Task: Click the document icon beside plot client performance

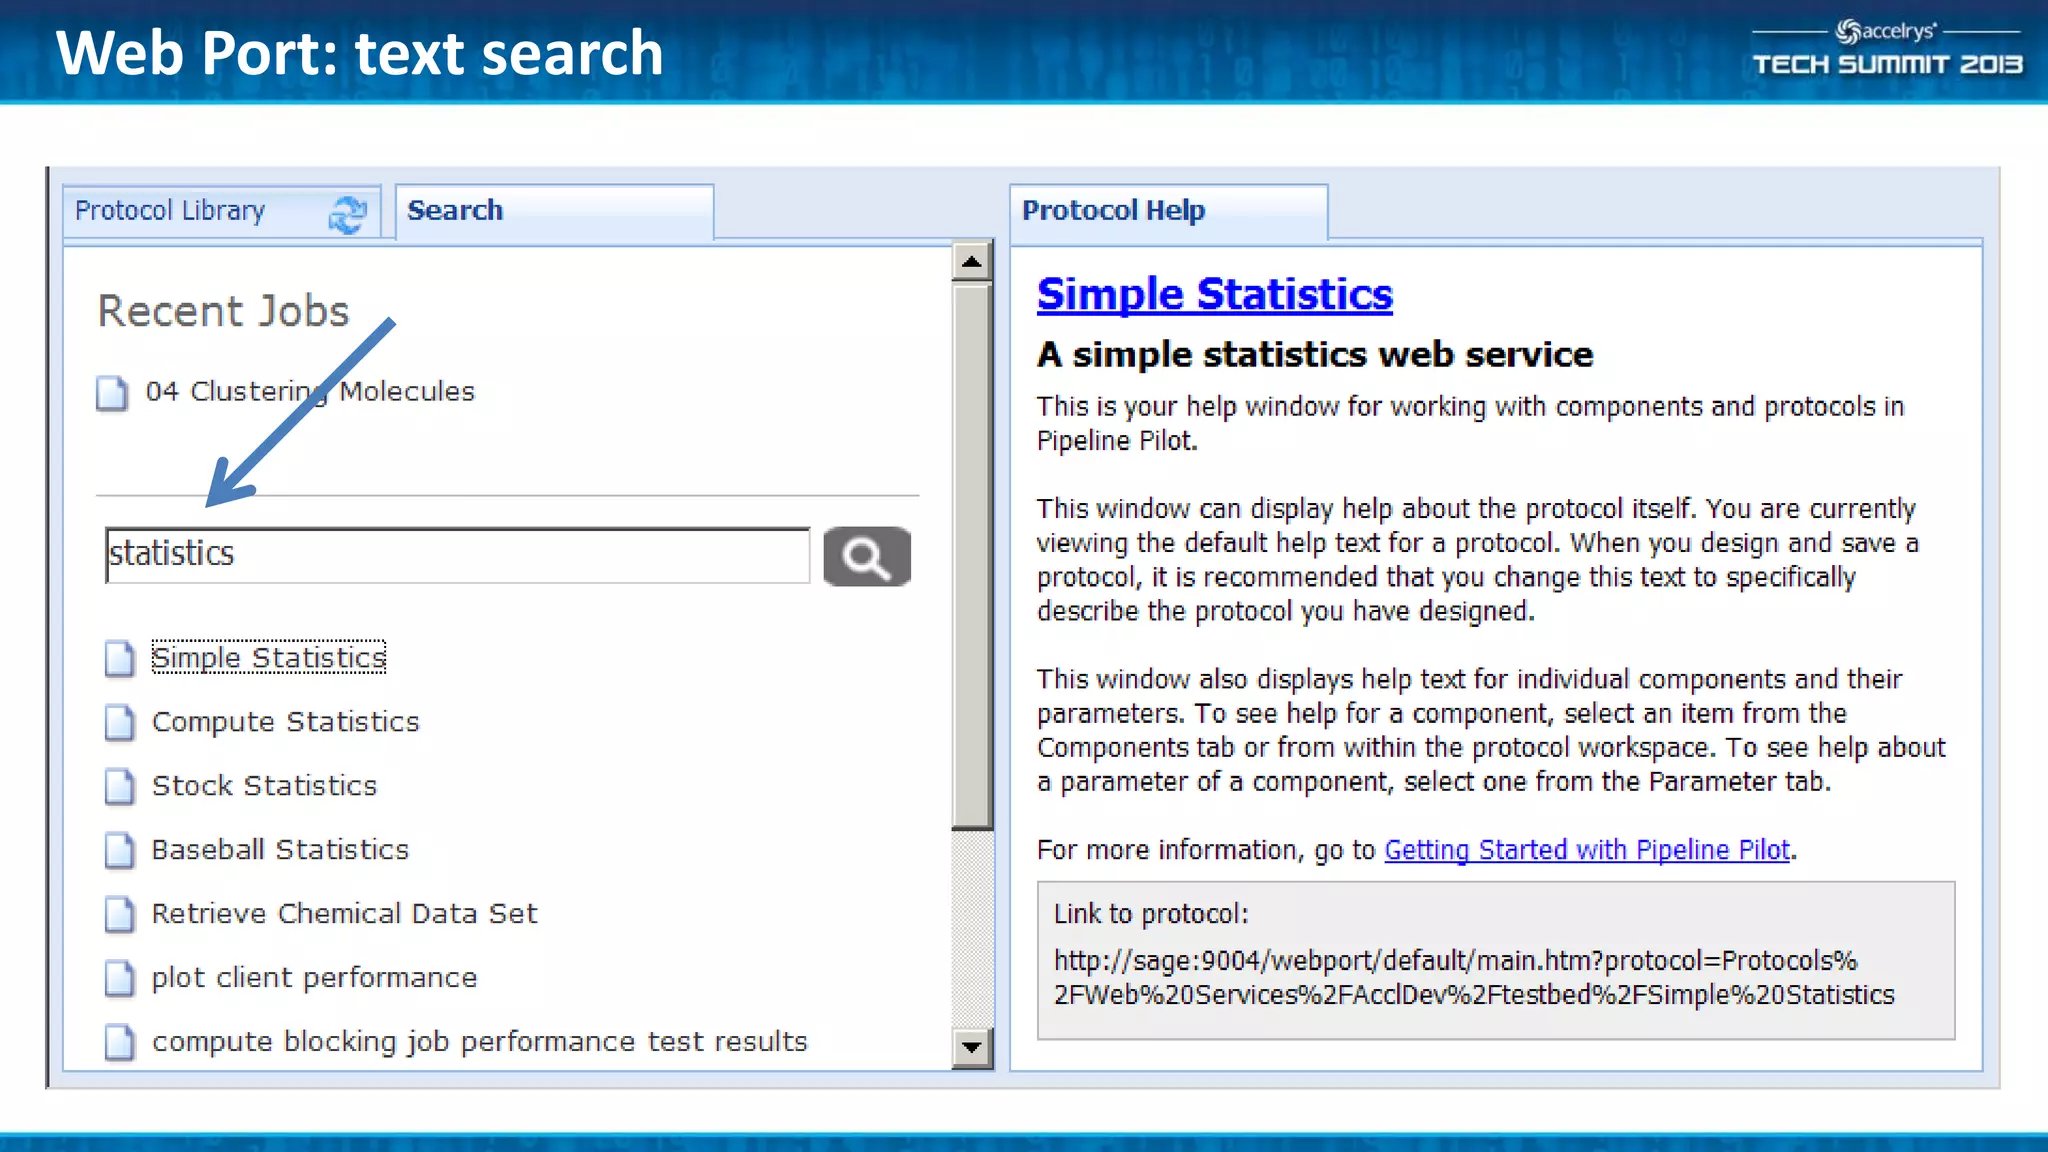Action: 119,978
